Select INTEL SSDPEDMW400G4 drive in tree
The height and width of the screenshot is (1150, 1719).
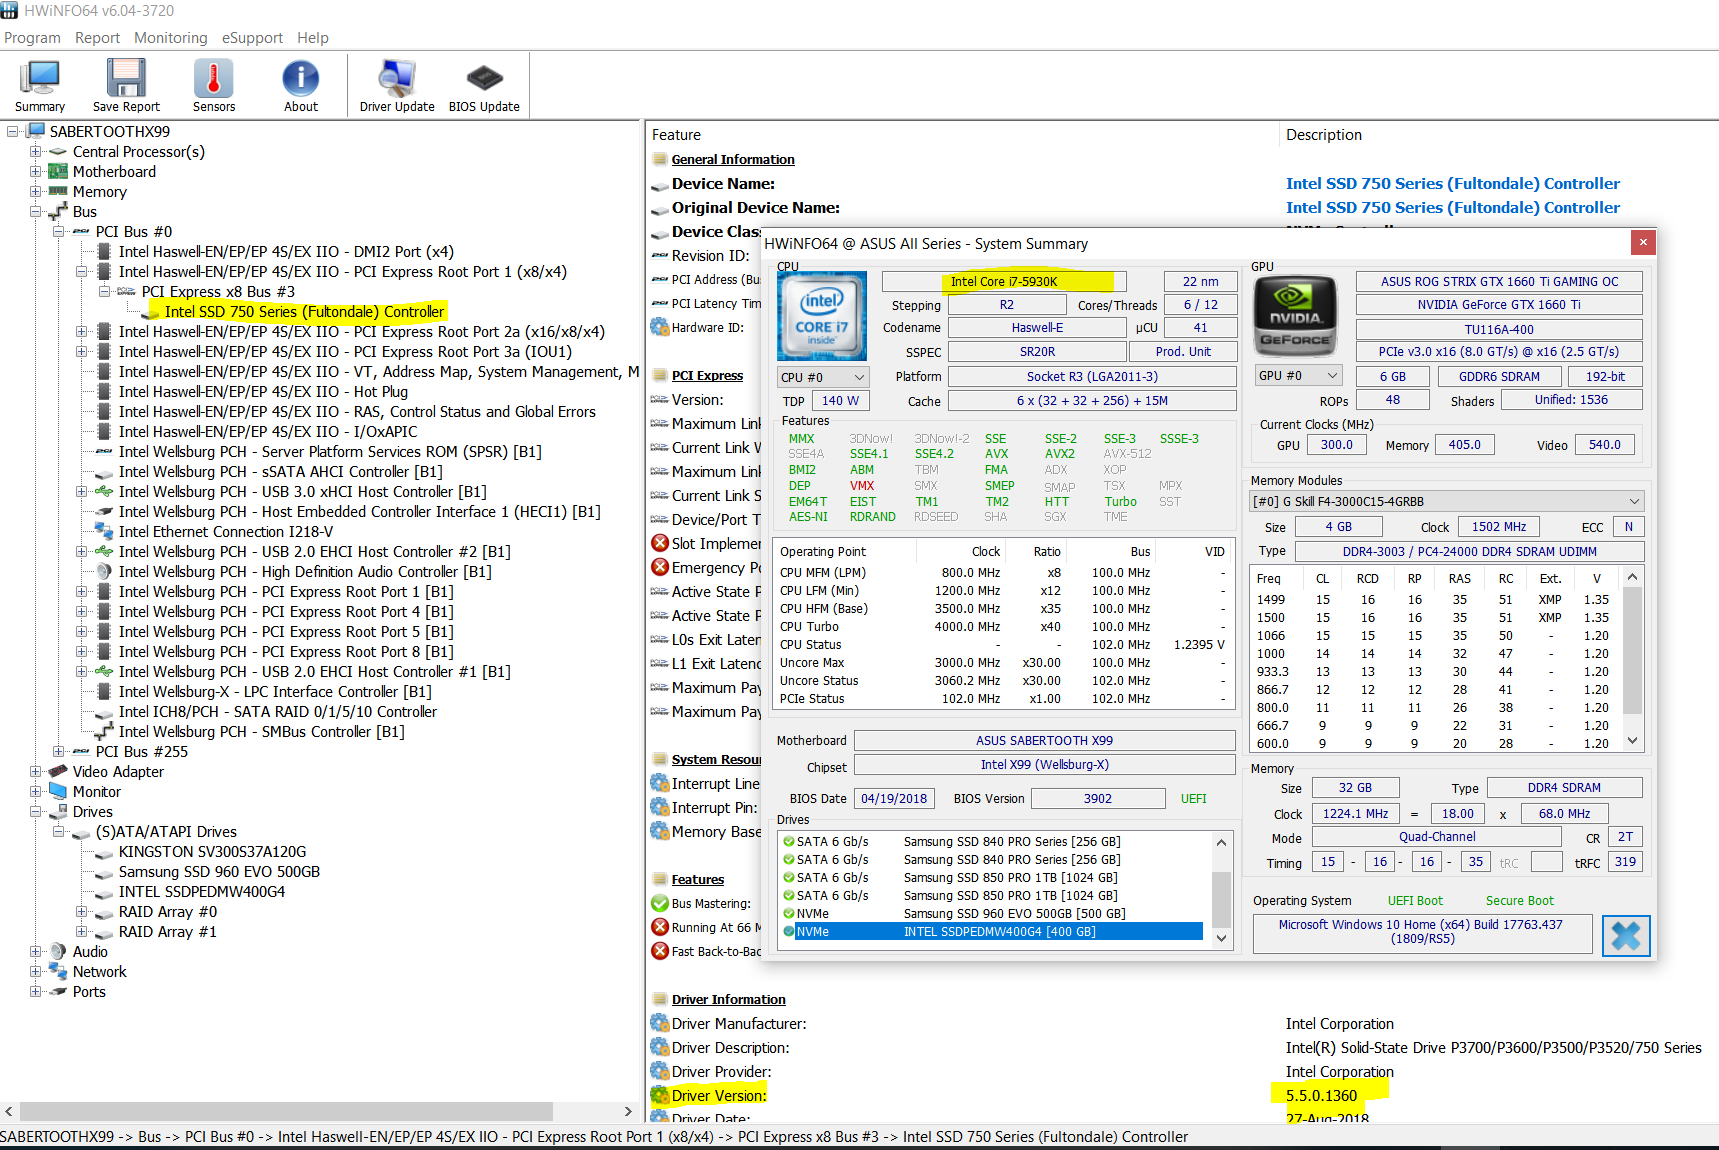coord(202,891)
